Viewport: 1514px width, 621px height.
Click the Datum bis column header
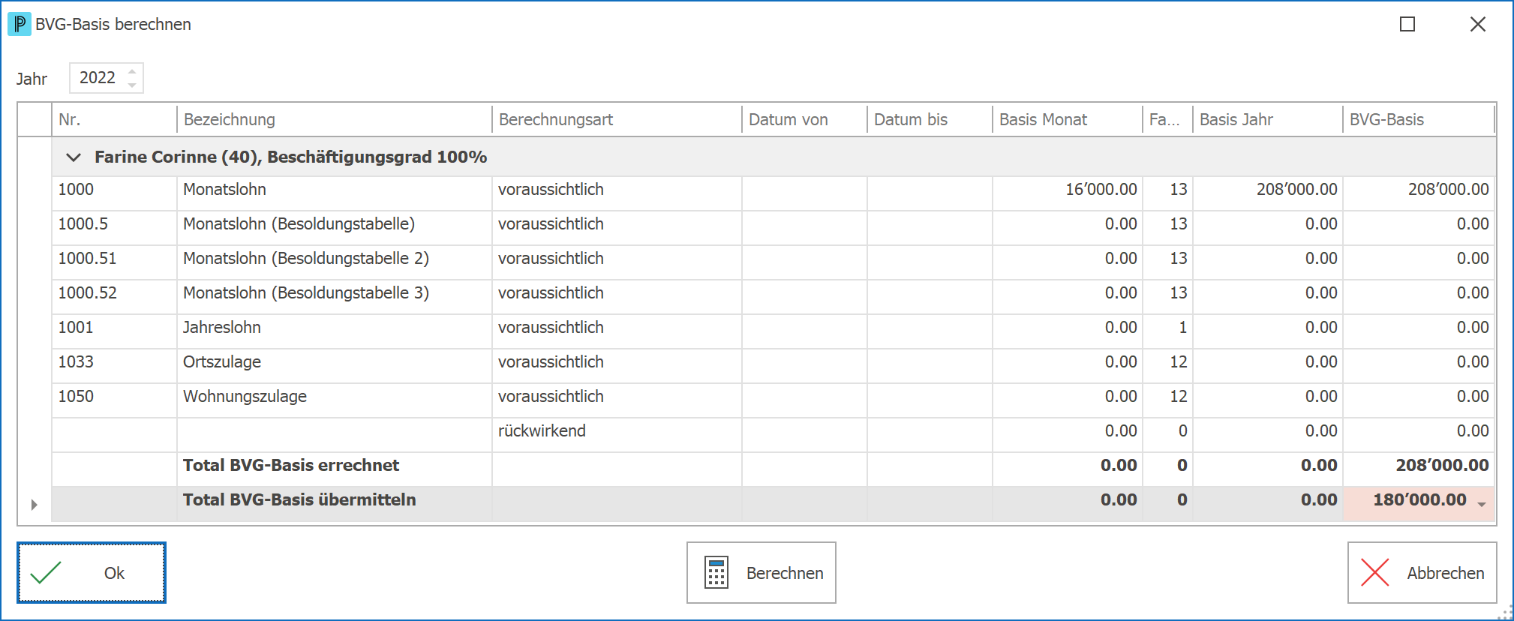pos(930,120)
